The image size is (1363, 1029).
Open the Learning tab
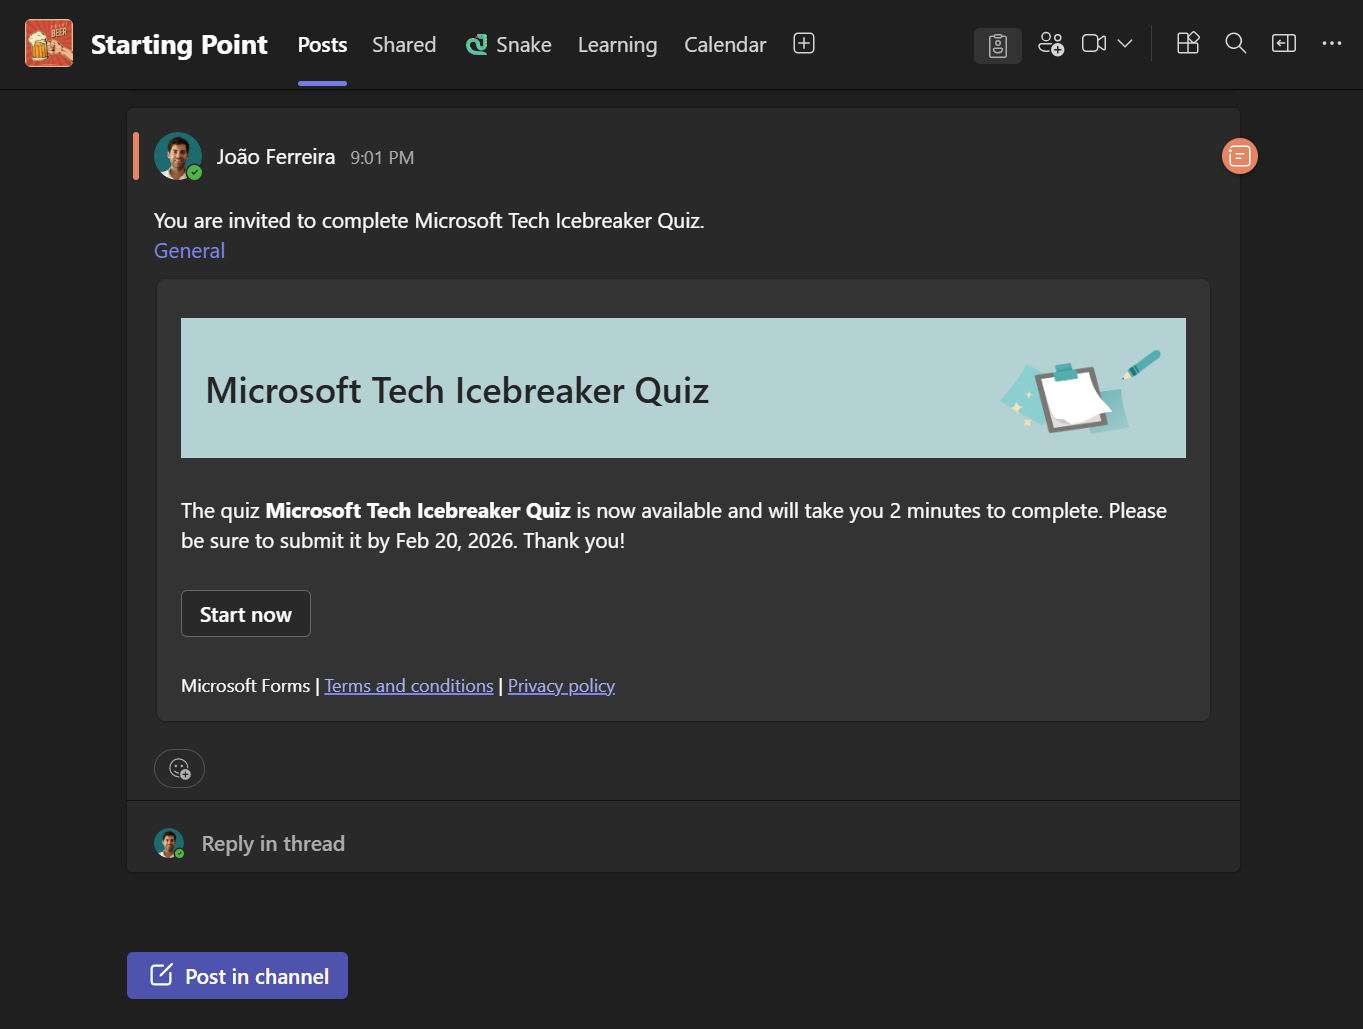[617, 44]
